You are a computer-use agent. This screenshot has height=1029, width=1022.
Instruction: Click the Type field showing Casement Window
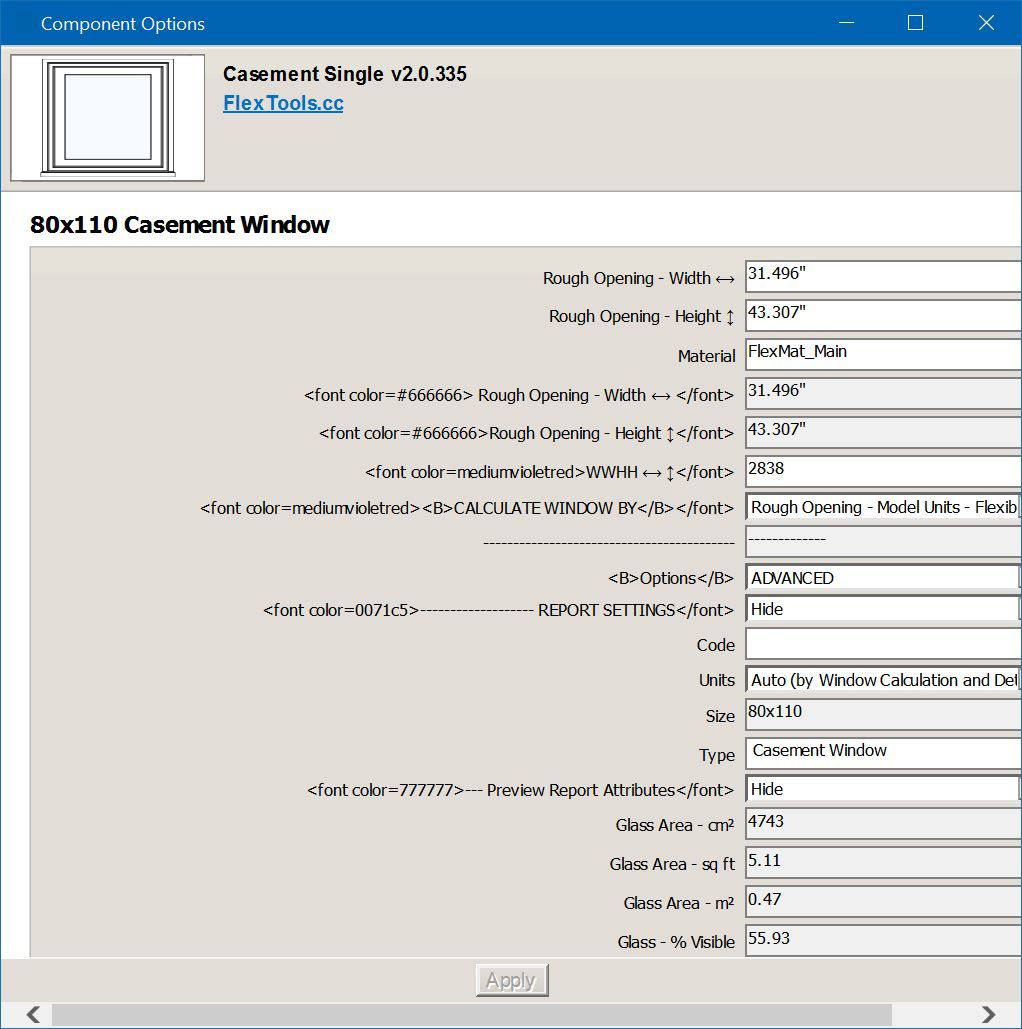(x=882, y=752)
